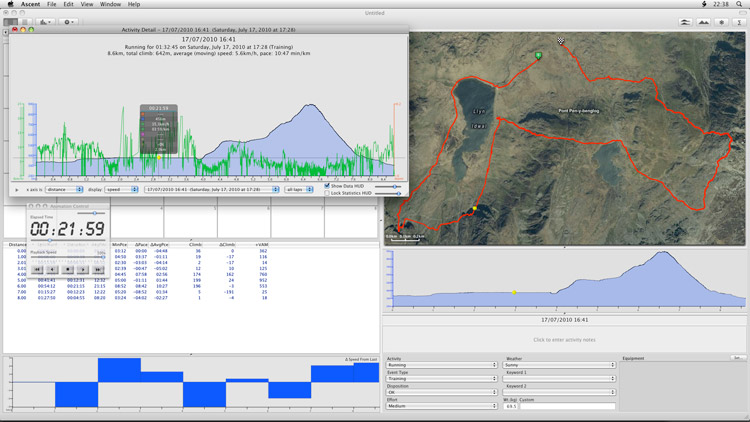Open the Ascent application menu
Screen dimensions: 750x422
31,4
